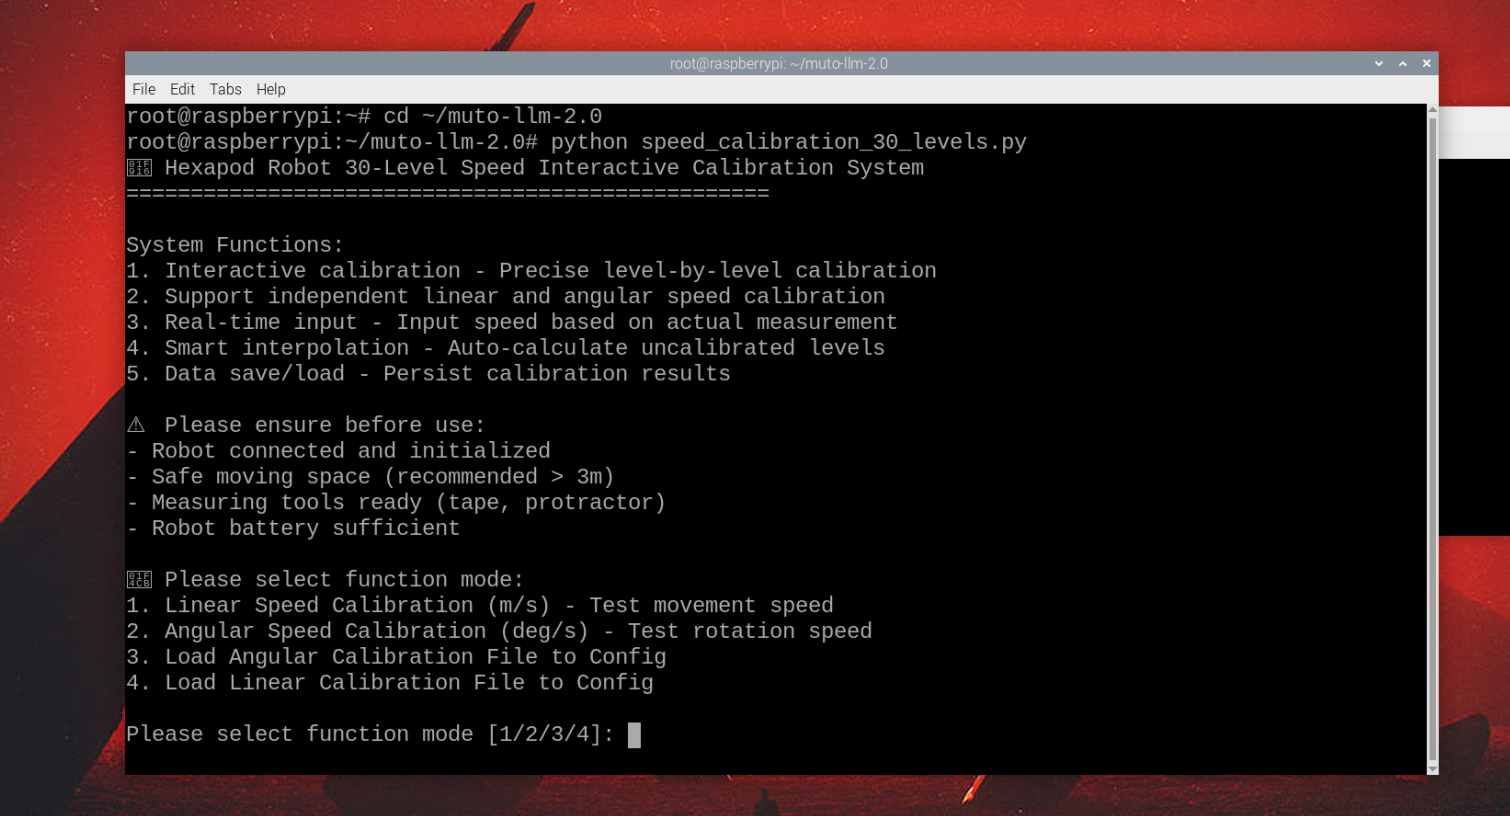Screen dimensions: 1510x816
Task: Click the warning symbol before "Please ensure"
Action: 136,425
